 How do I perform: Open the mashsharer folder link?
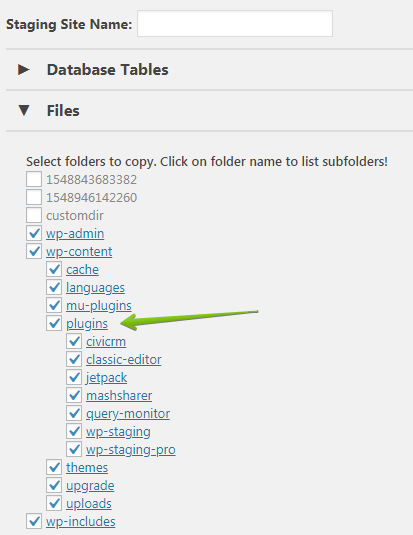pos(119,395)
